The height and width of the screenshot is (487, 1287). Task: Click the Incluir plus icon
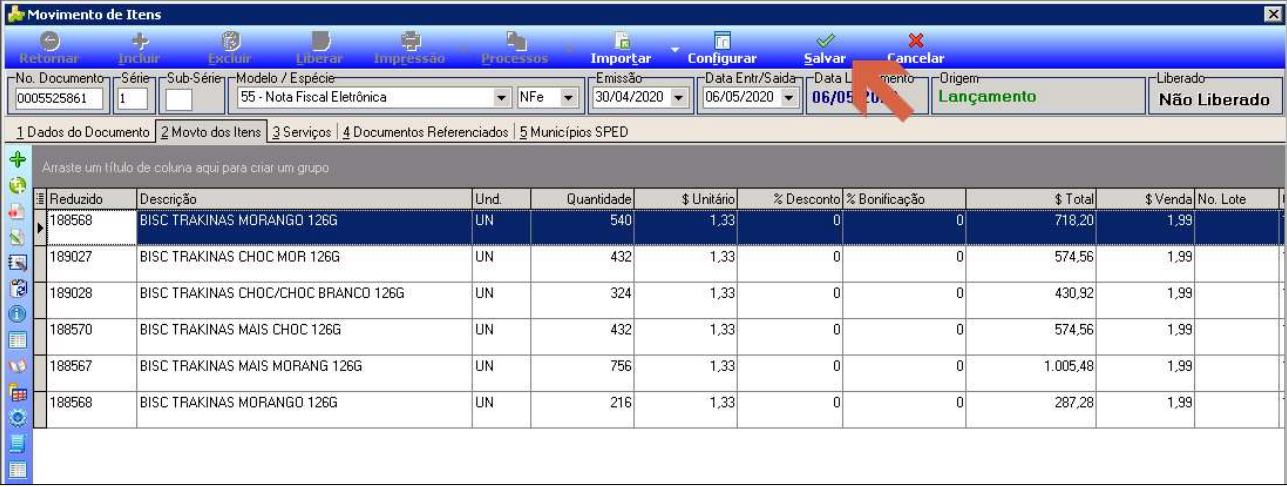coord(139,42)
